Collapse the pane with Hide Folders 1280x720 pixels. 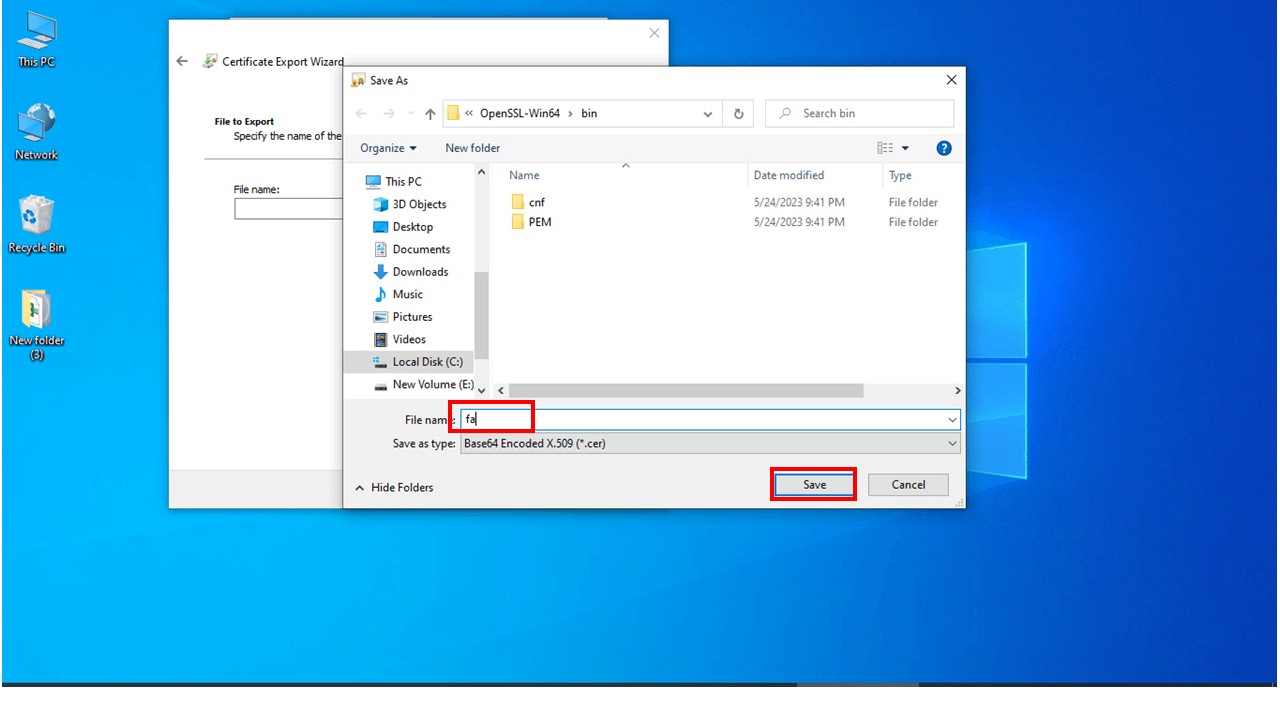point(394,488)
